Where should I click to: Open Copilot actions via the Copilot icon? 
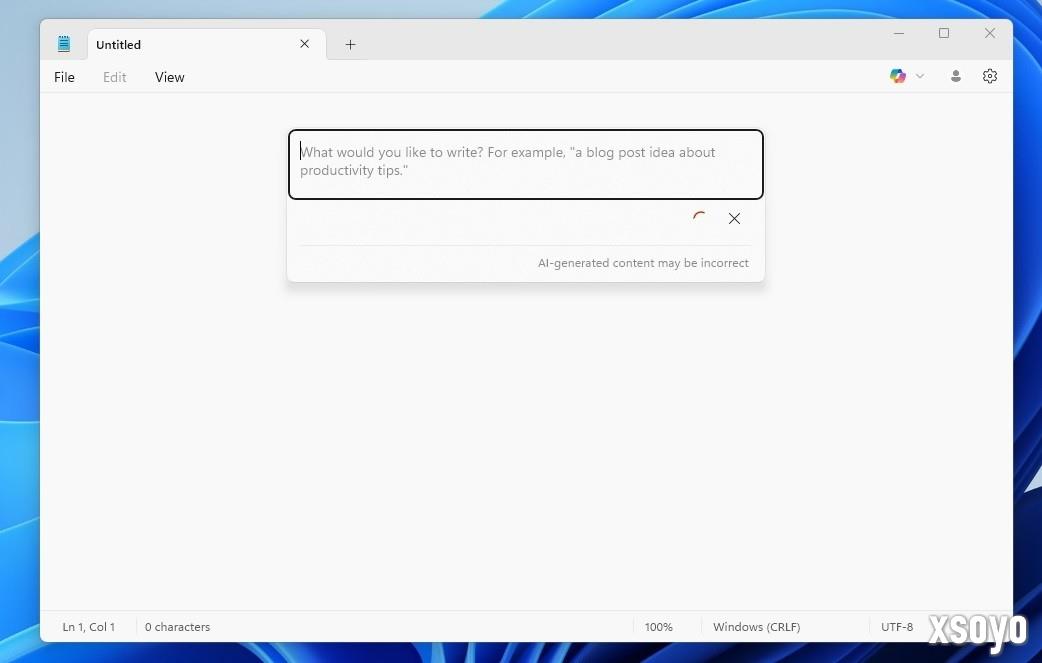point(897,75)
